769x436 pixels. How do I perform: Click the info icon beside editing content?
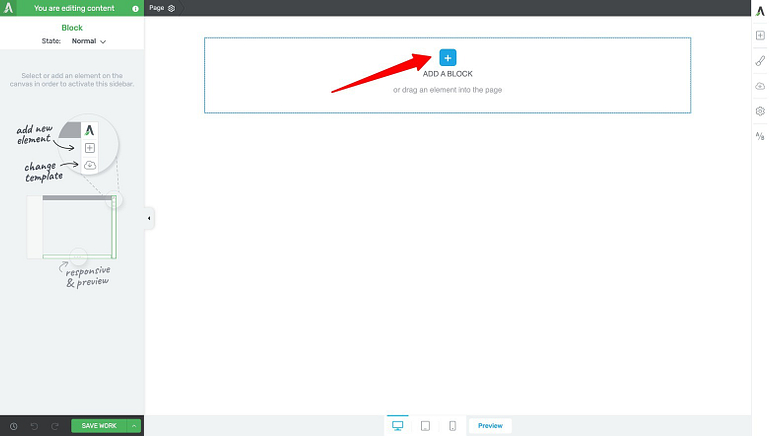[x=136, y=8]
